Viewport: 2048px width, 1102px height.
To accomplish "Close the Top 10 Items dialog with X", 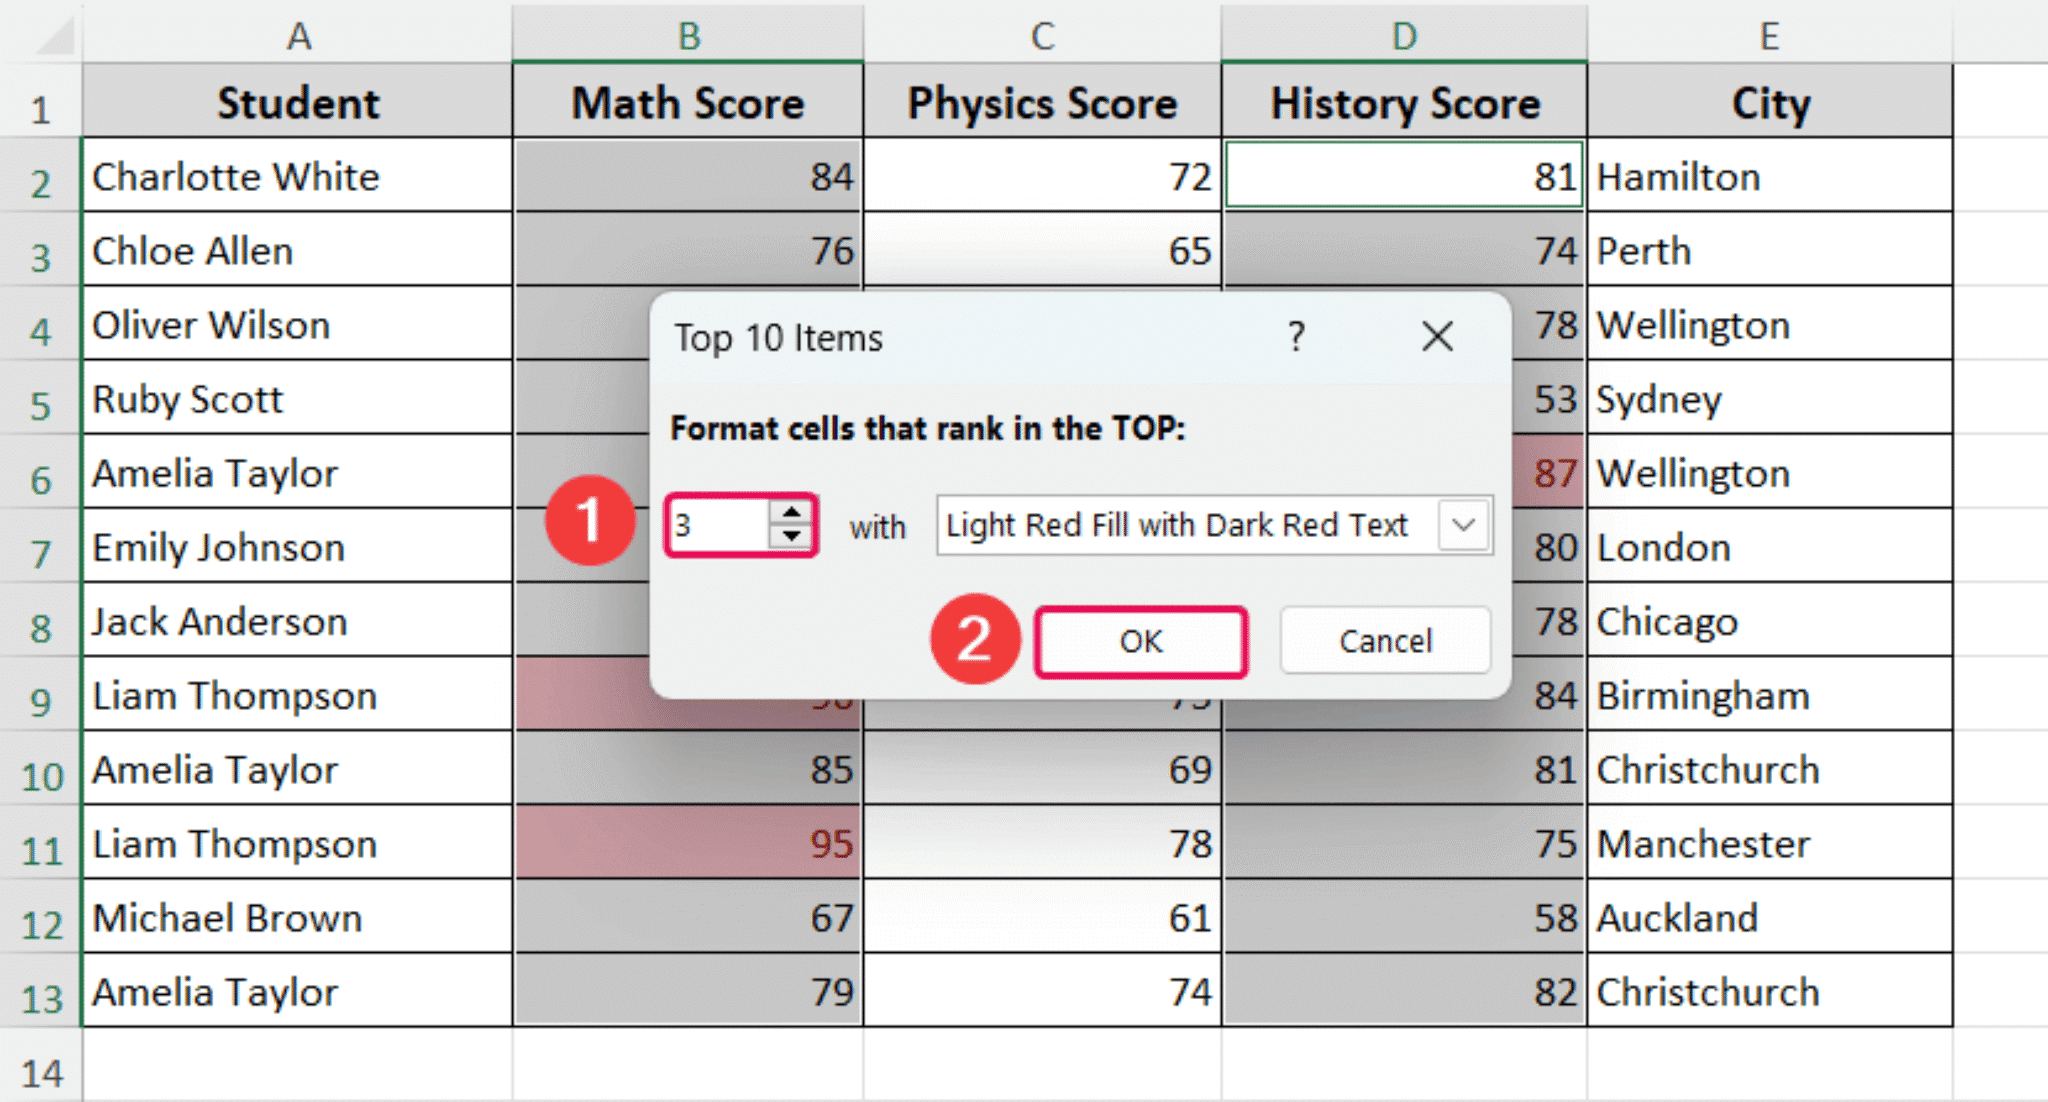I will tap(1438, 338).
